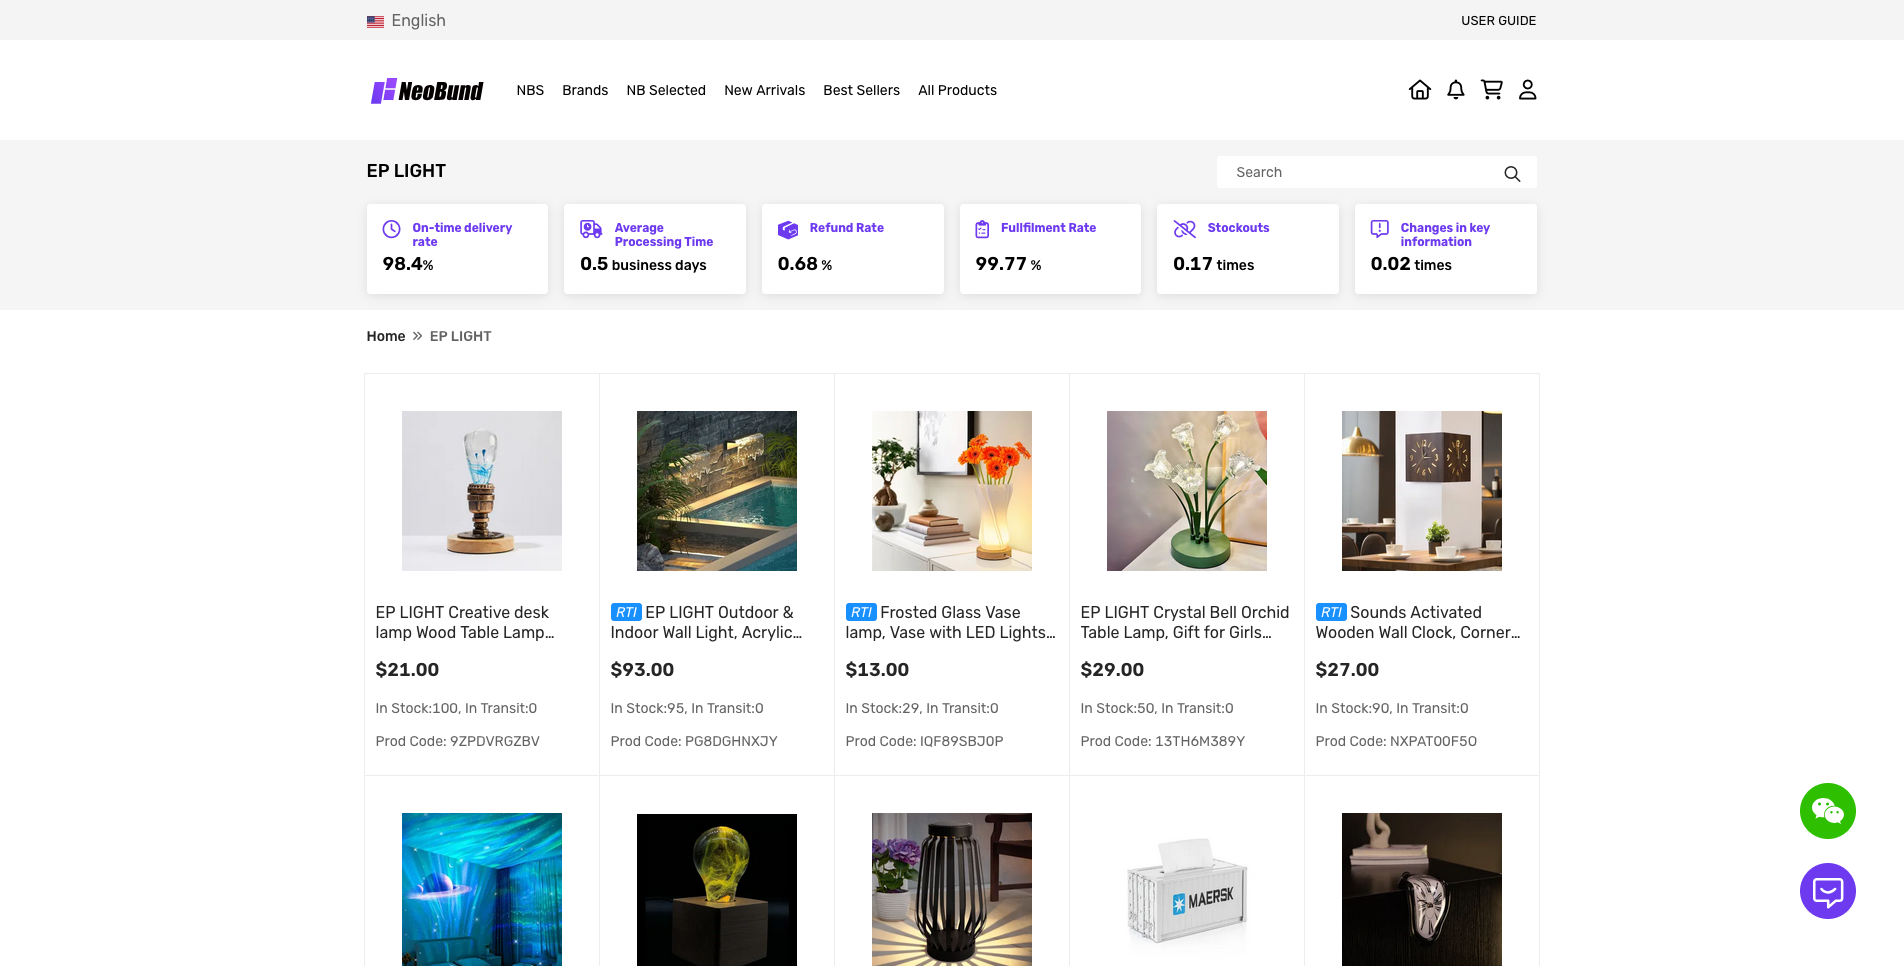The width and height of the screenshot is (1904, 966).
Task: Open crystal bell orchid lamp thumbnail
Action: (1187, 491)
